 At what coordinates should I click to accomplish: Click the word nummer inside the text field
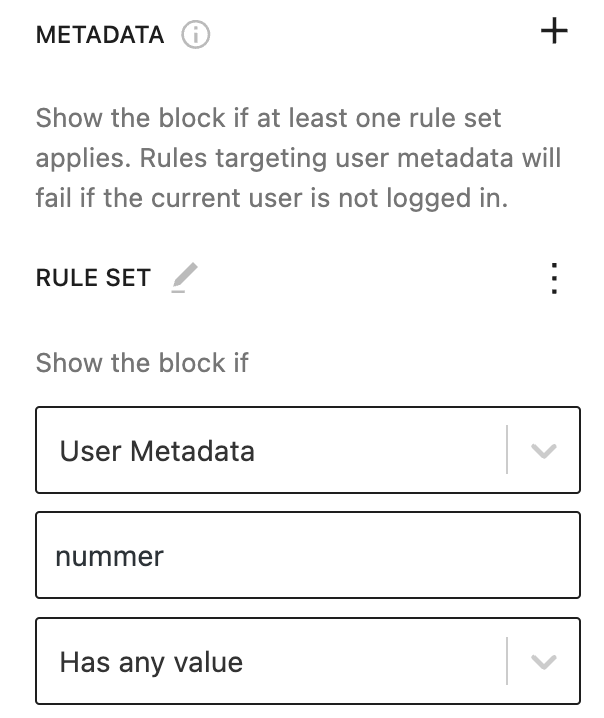pyautogui.click(x=109, y=557)
